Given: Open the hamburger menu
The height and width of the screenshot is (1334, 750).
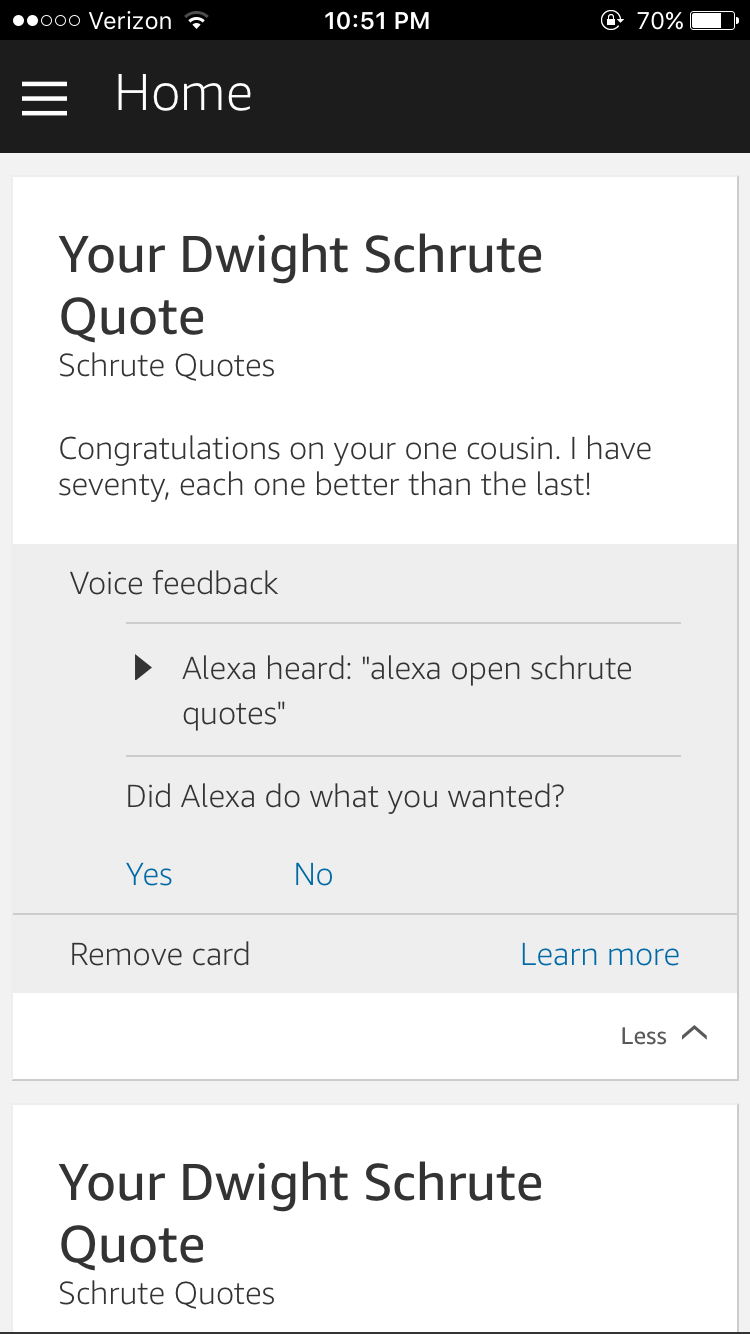Looking at the screenshot, I should tap(44, 97).
